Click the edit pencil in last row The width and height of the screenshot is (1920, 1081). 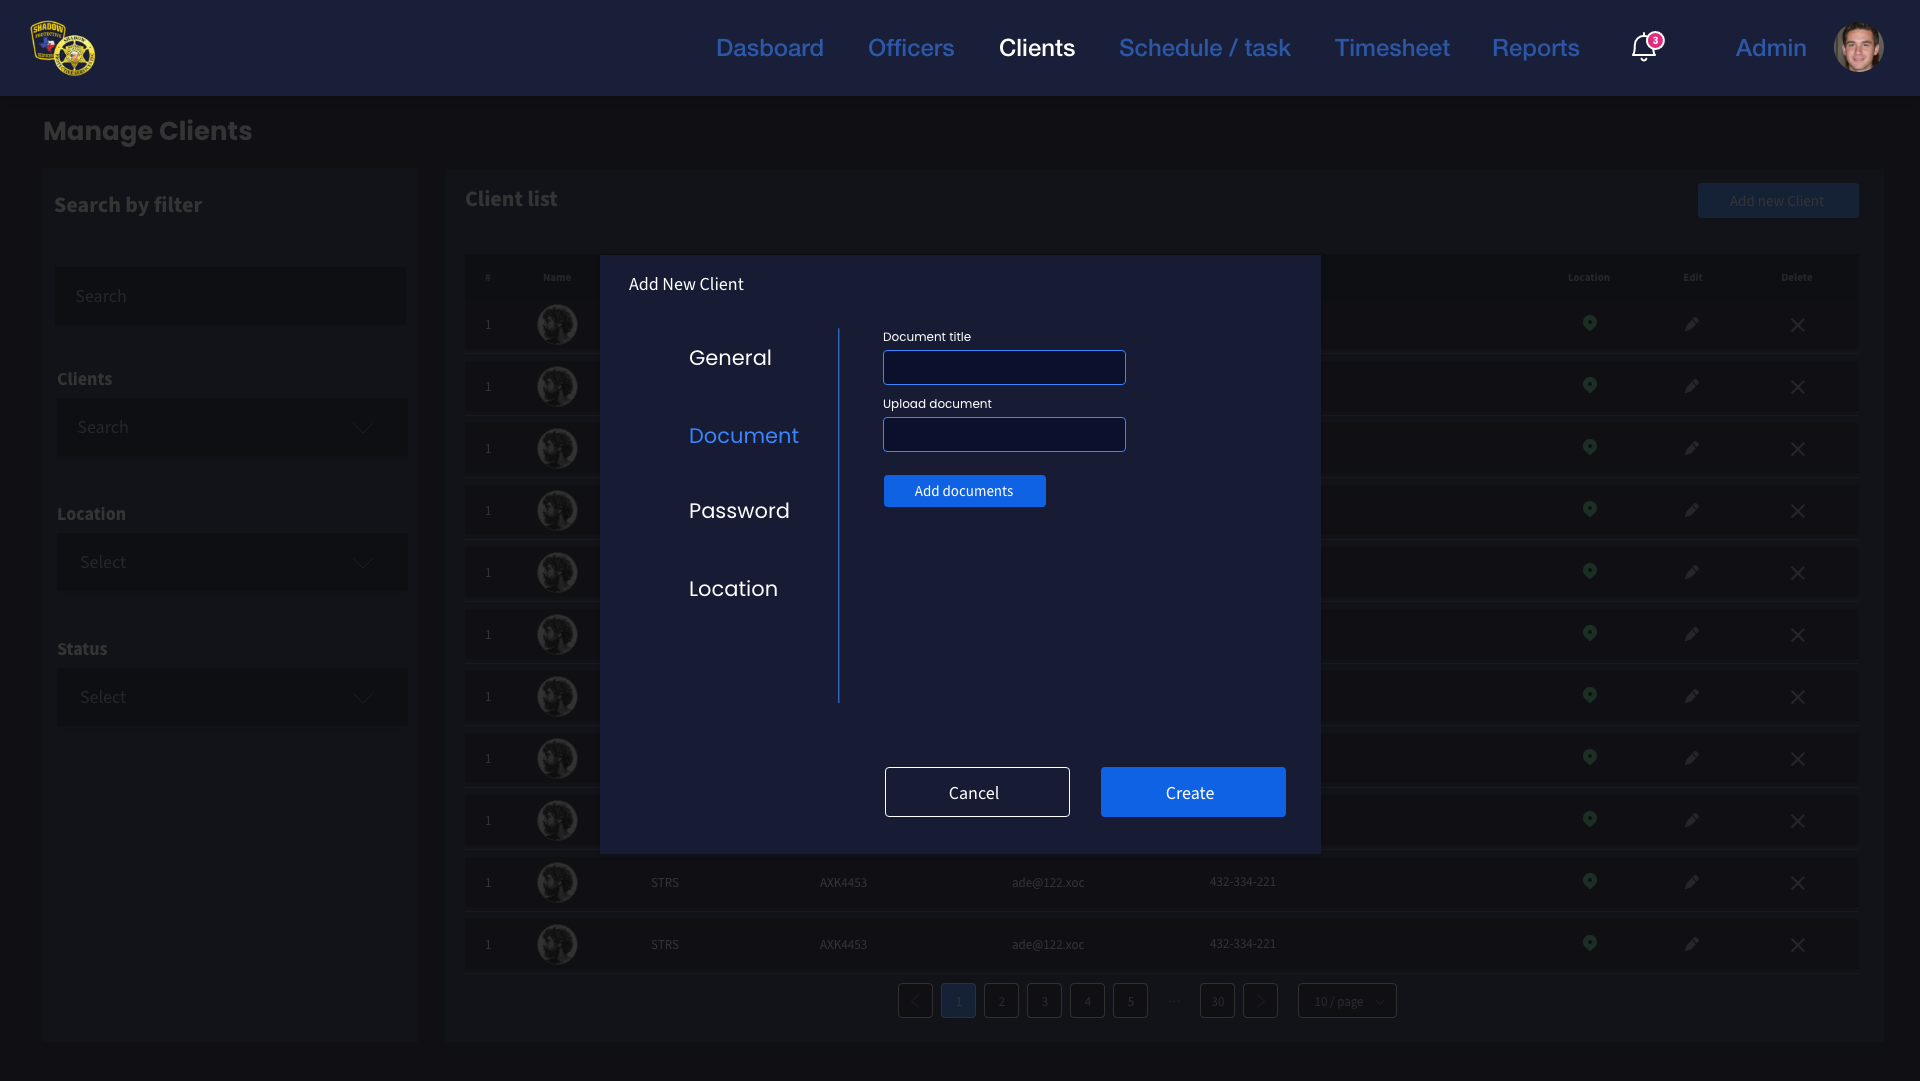[1691, 943]
